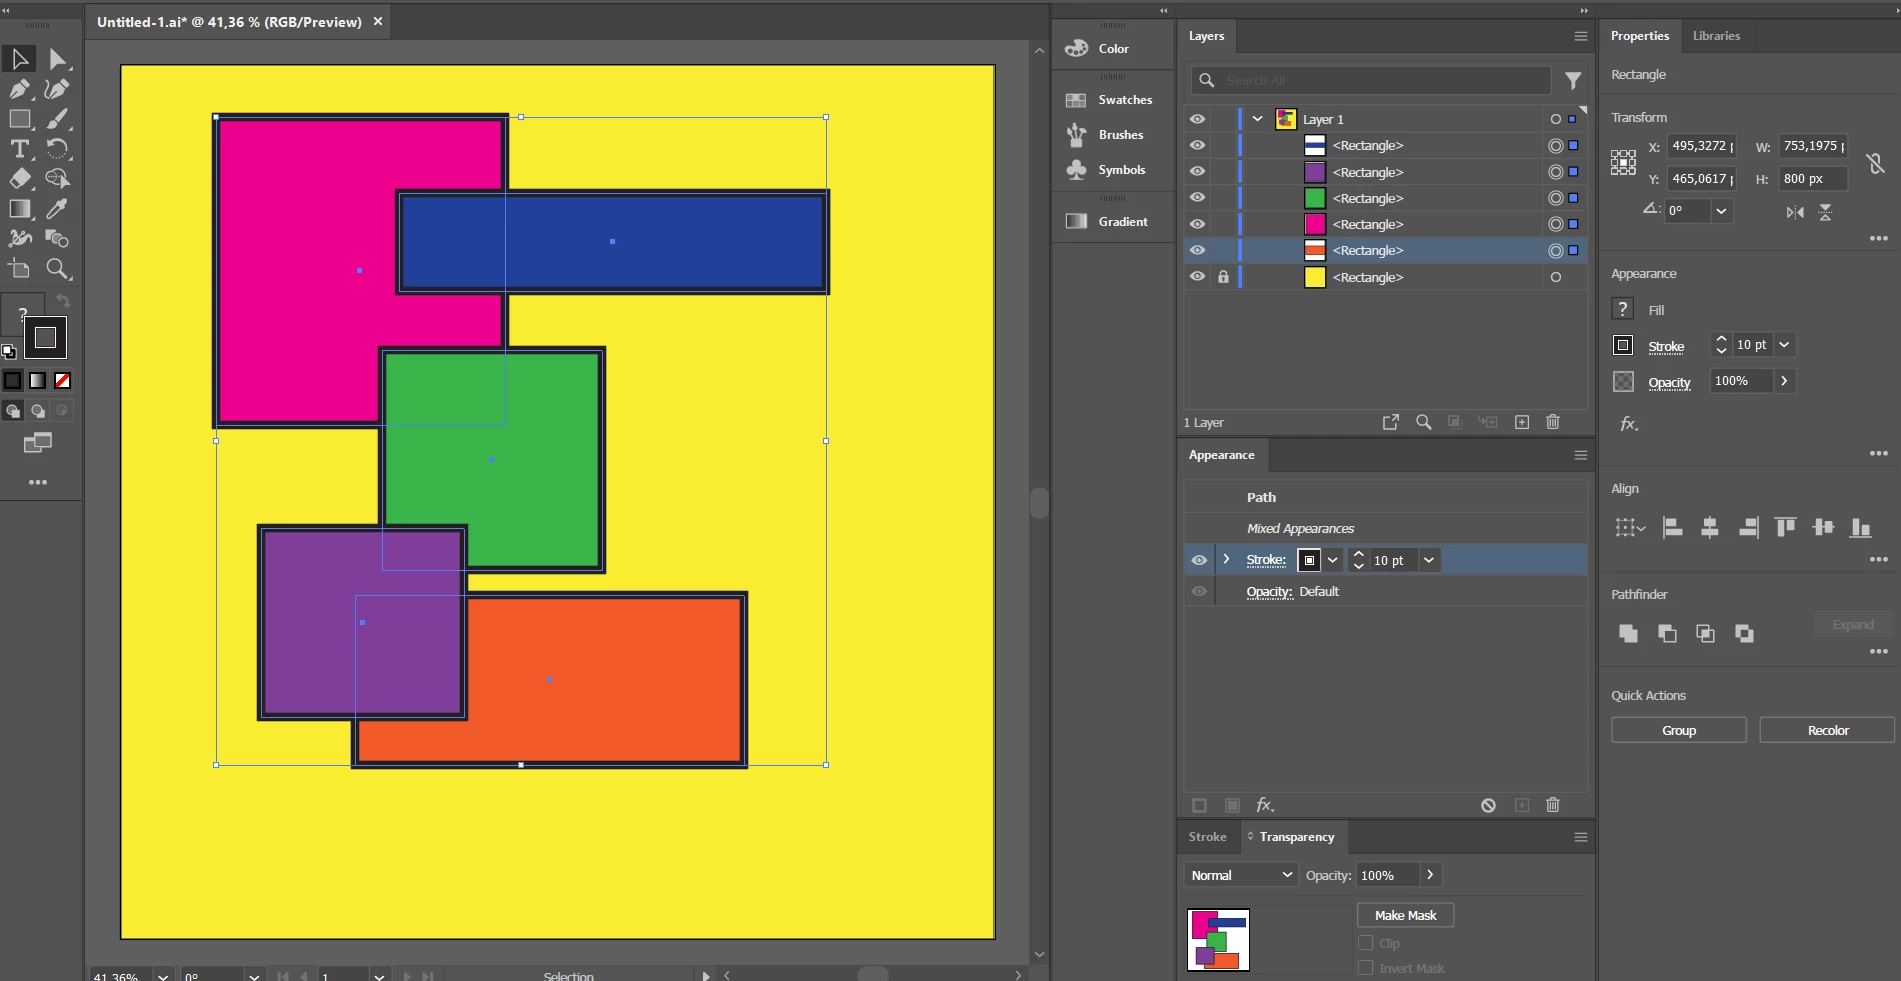
Task: Switch to the Libraries tab
Action: 1716,36
